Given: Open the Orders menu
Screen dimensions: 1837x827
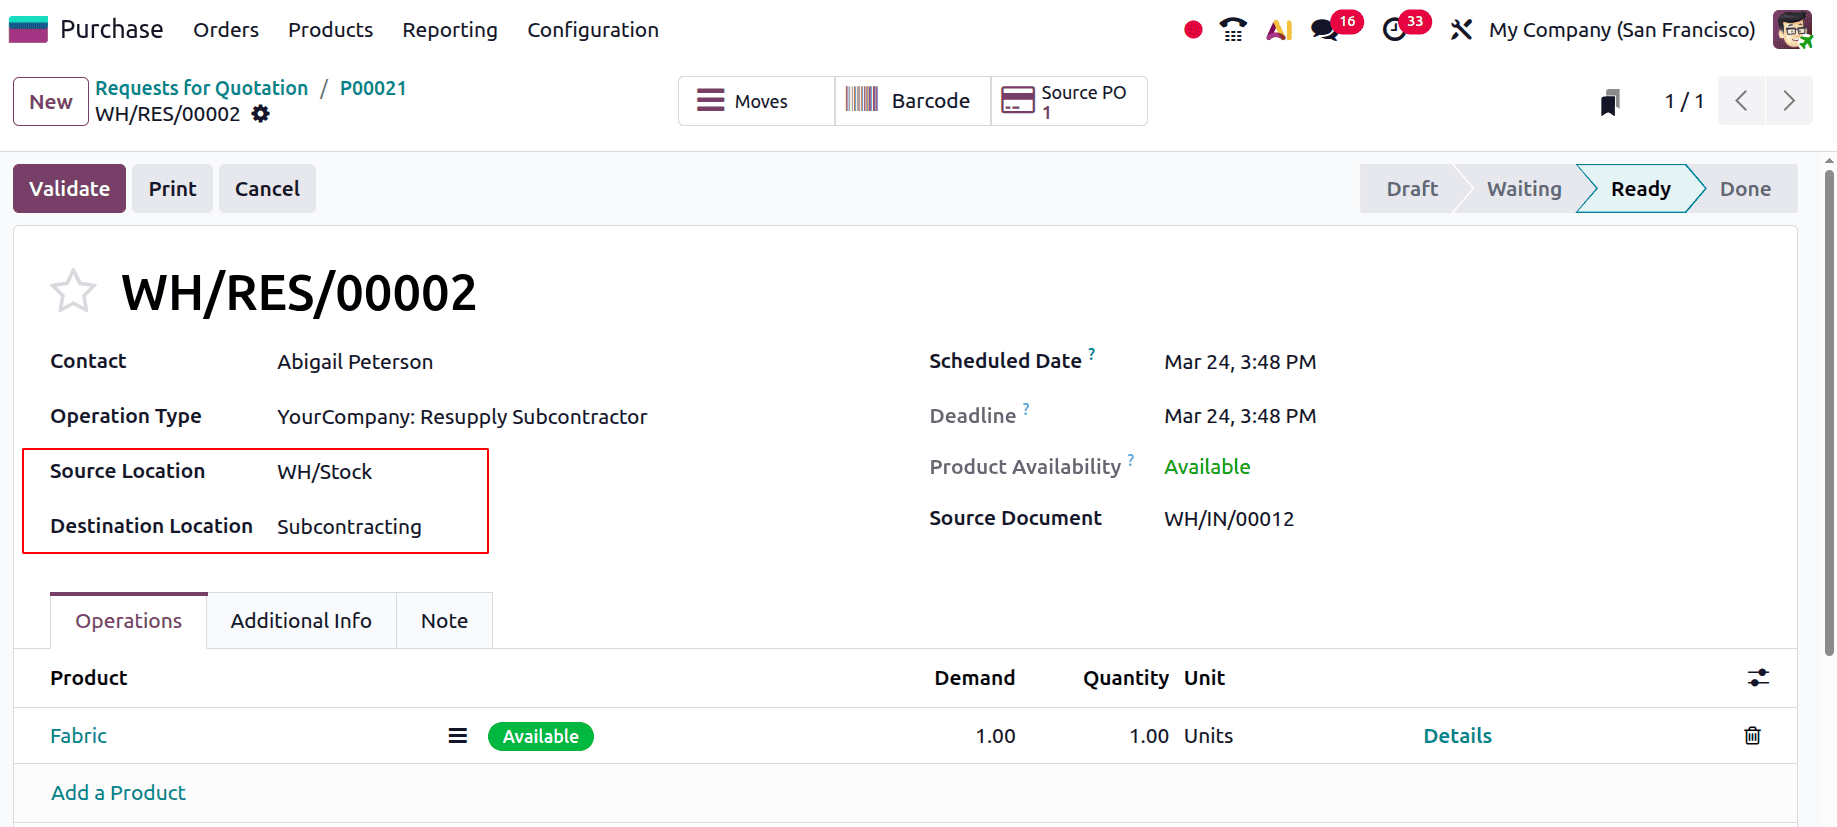Looking at the screenshot, I should (x=226, y=30).
